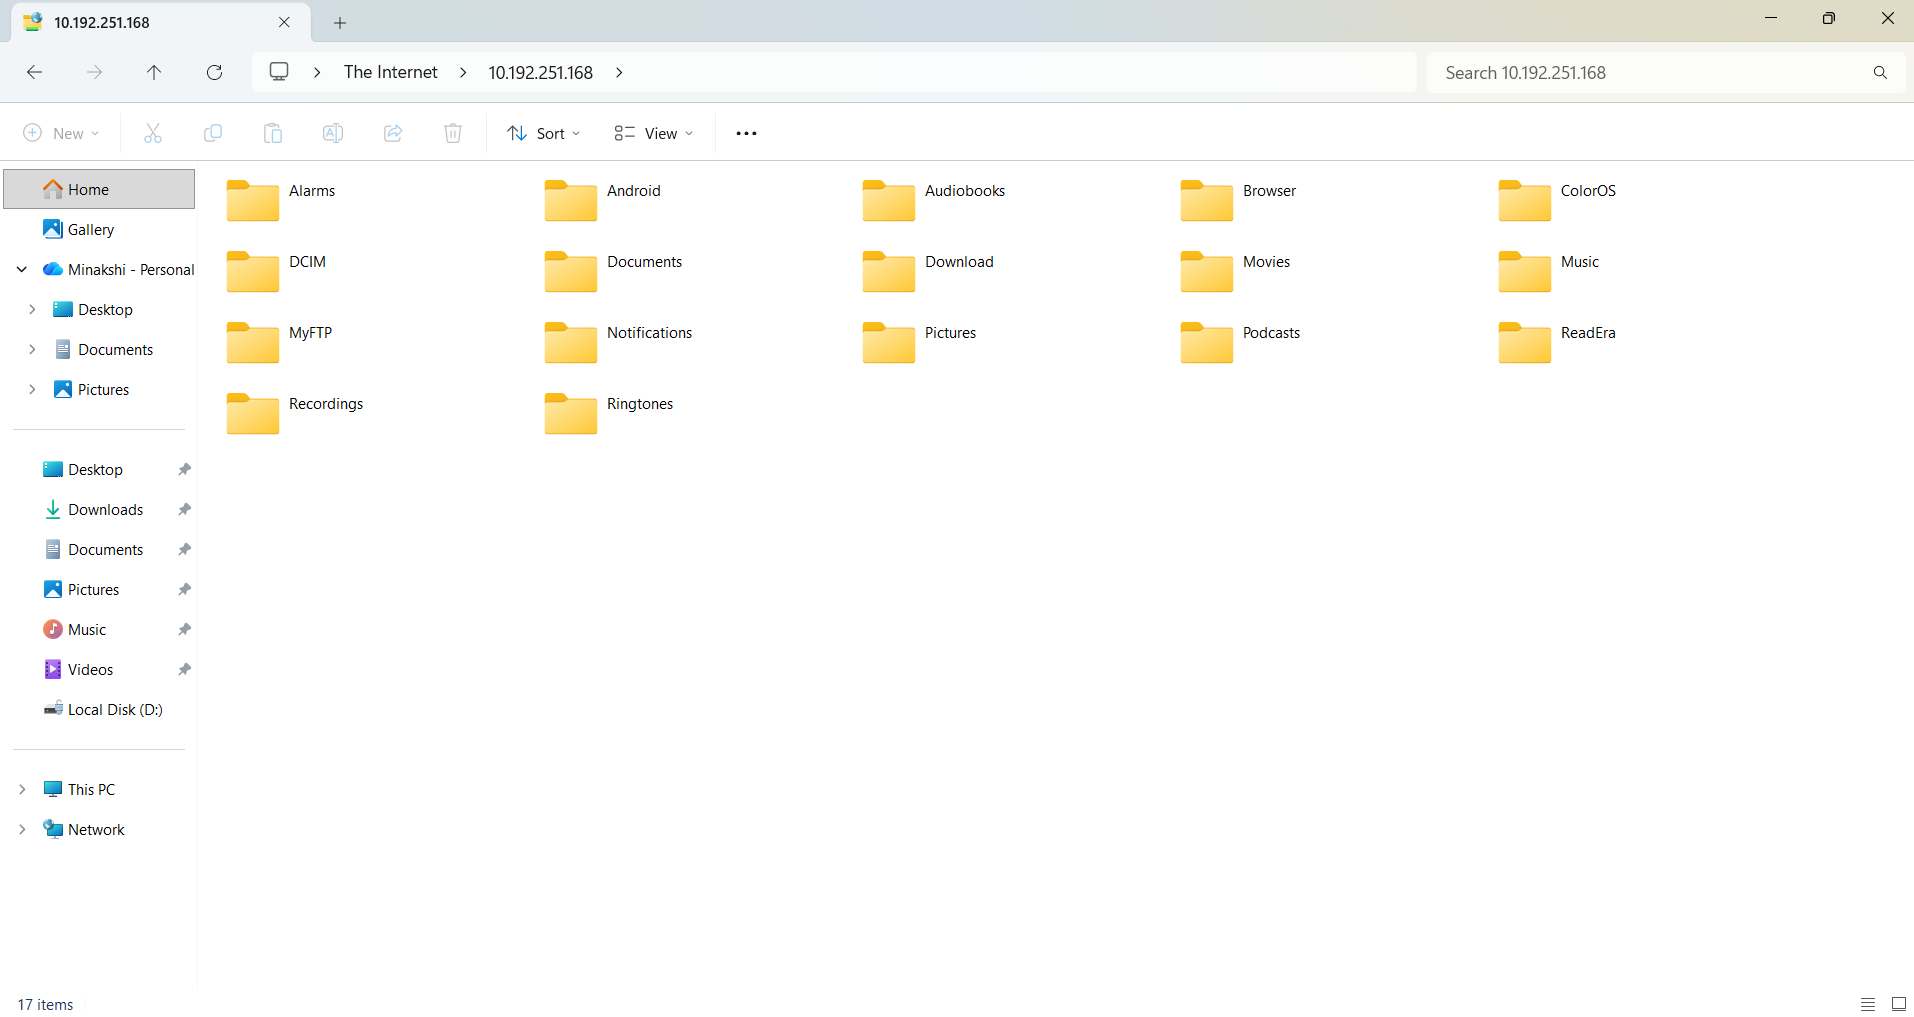Go up one folder level

[x=154, y=72]
